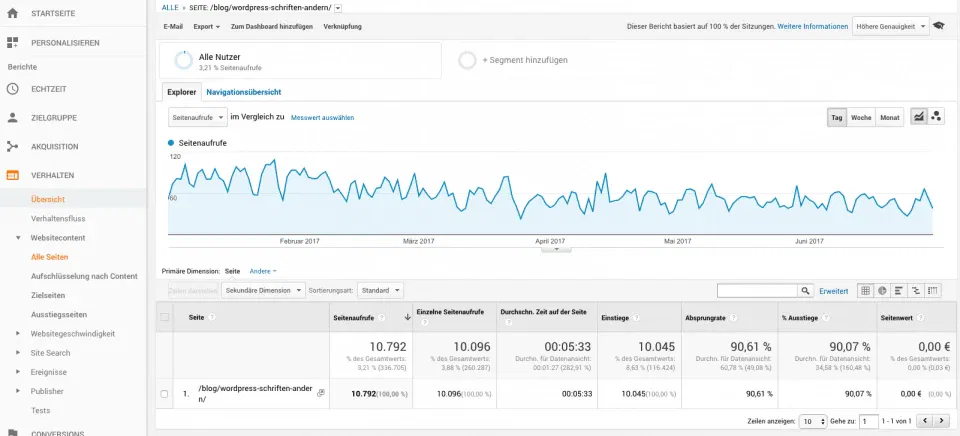Viewport: 960px width, 436px height.
Task: Collapse the Websitecontent sidebar section
Action: point(17,238)
